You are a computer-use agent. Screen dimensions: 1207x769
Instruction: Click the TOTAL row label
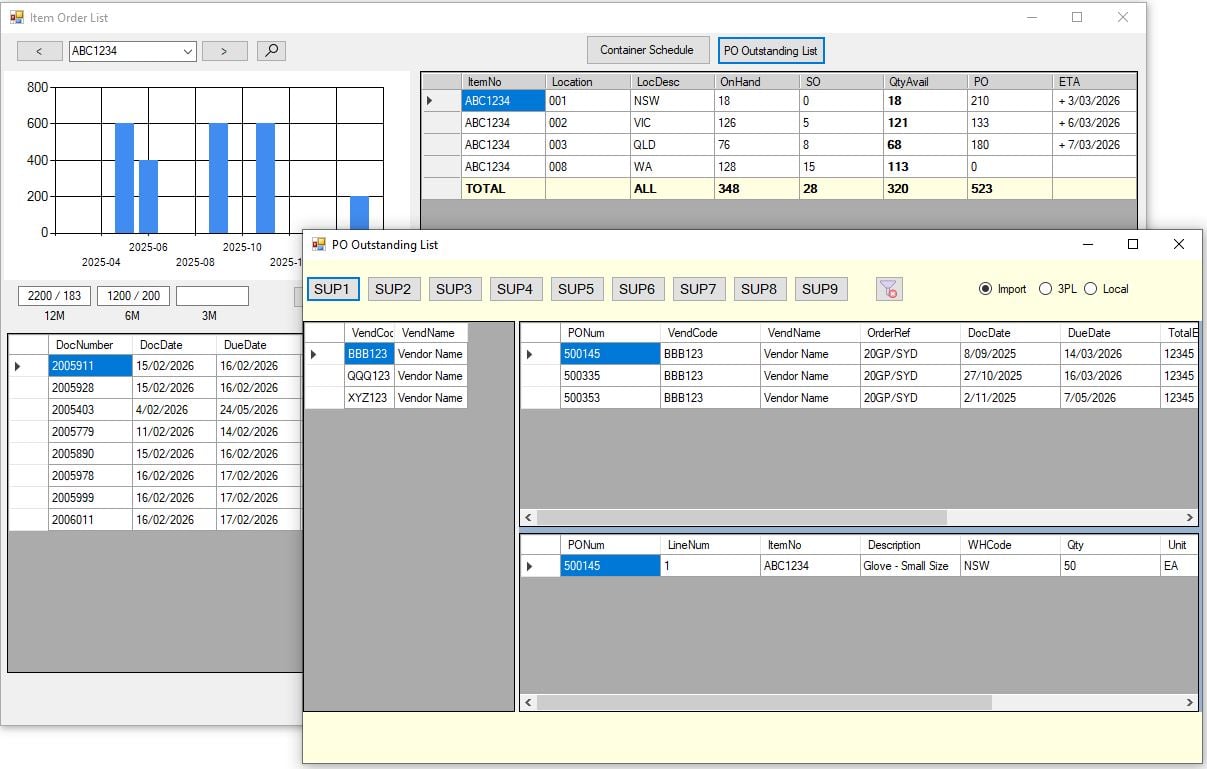[x=503, y=189]
